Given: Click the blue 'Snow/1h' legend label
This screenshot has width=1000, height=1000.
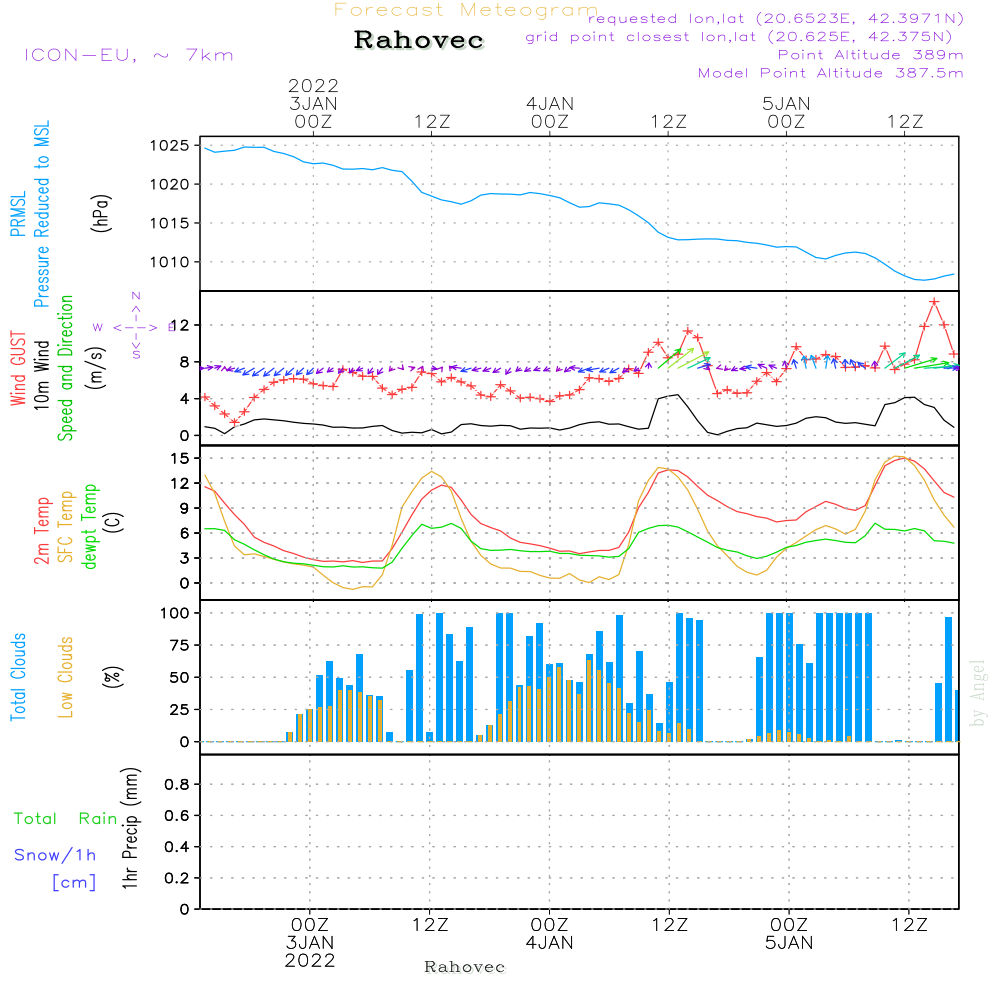Looking at the screenshot, I should pyautogui.click(x=55, y=855).
